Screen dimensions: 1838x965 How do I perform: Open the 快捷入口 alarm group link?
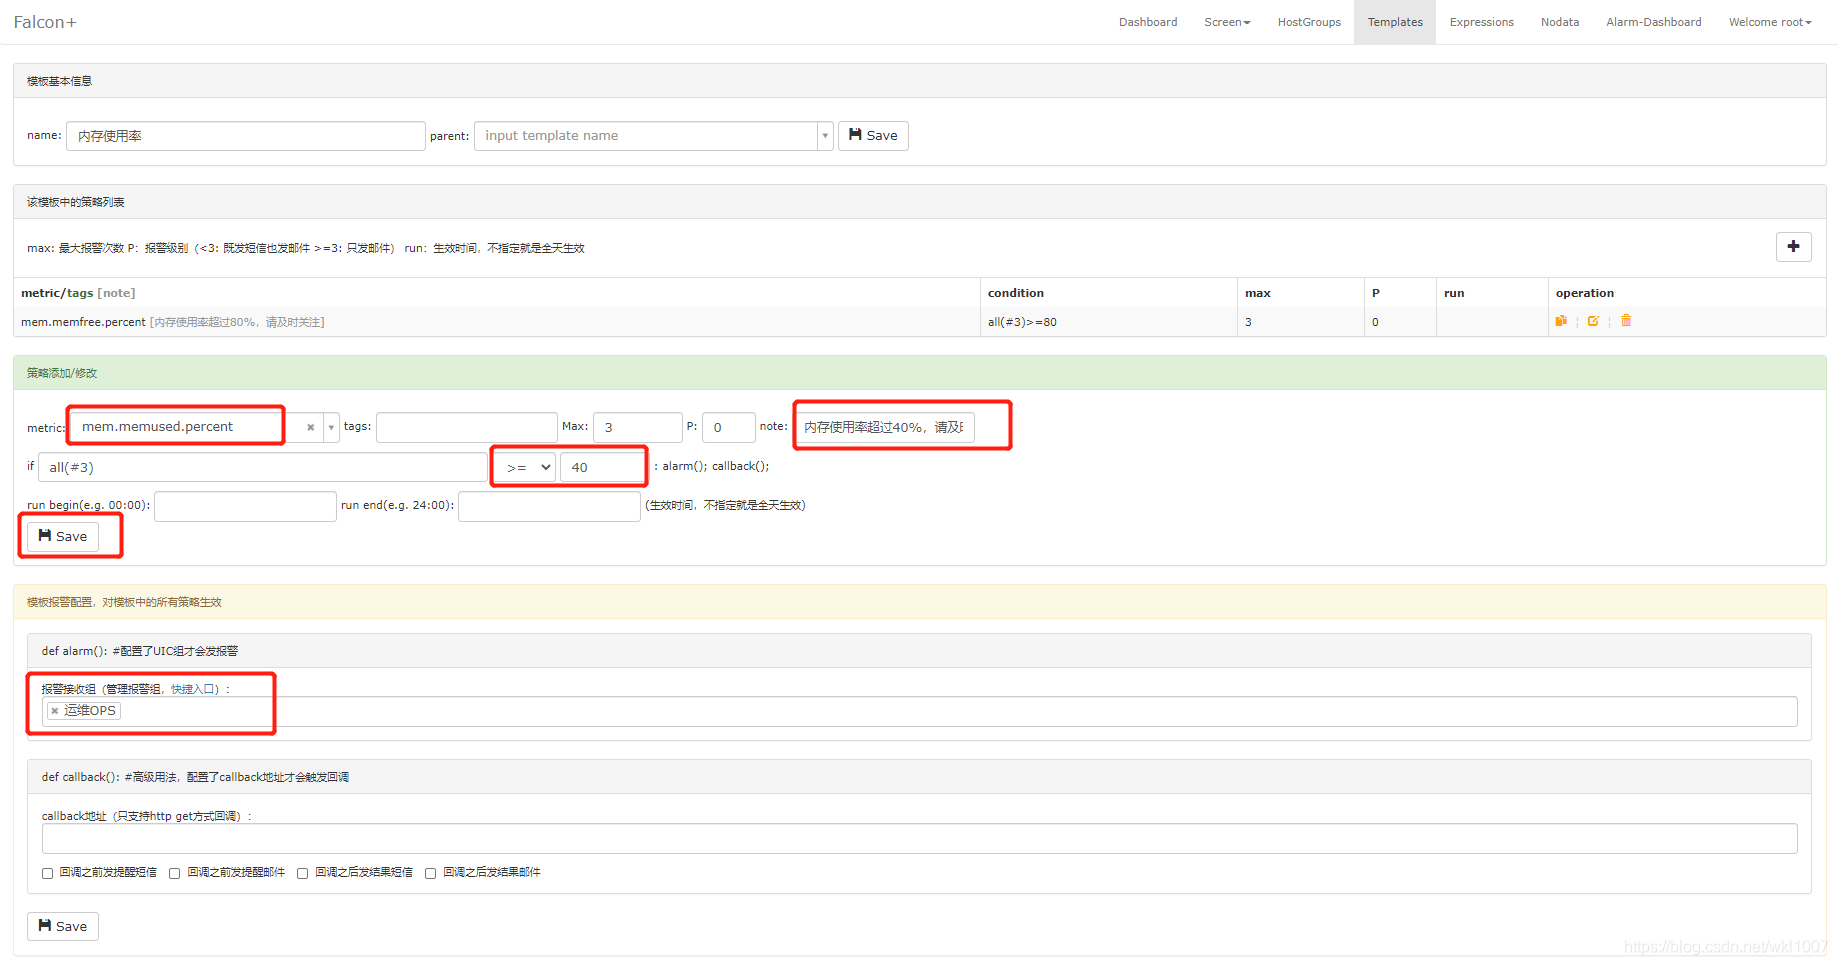click(x=192, y=689)
